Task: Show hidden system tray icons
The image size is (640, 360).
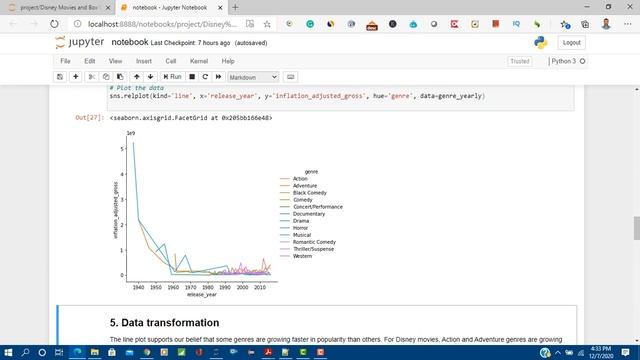Action: click(558, 352)
